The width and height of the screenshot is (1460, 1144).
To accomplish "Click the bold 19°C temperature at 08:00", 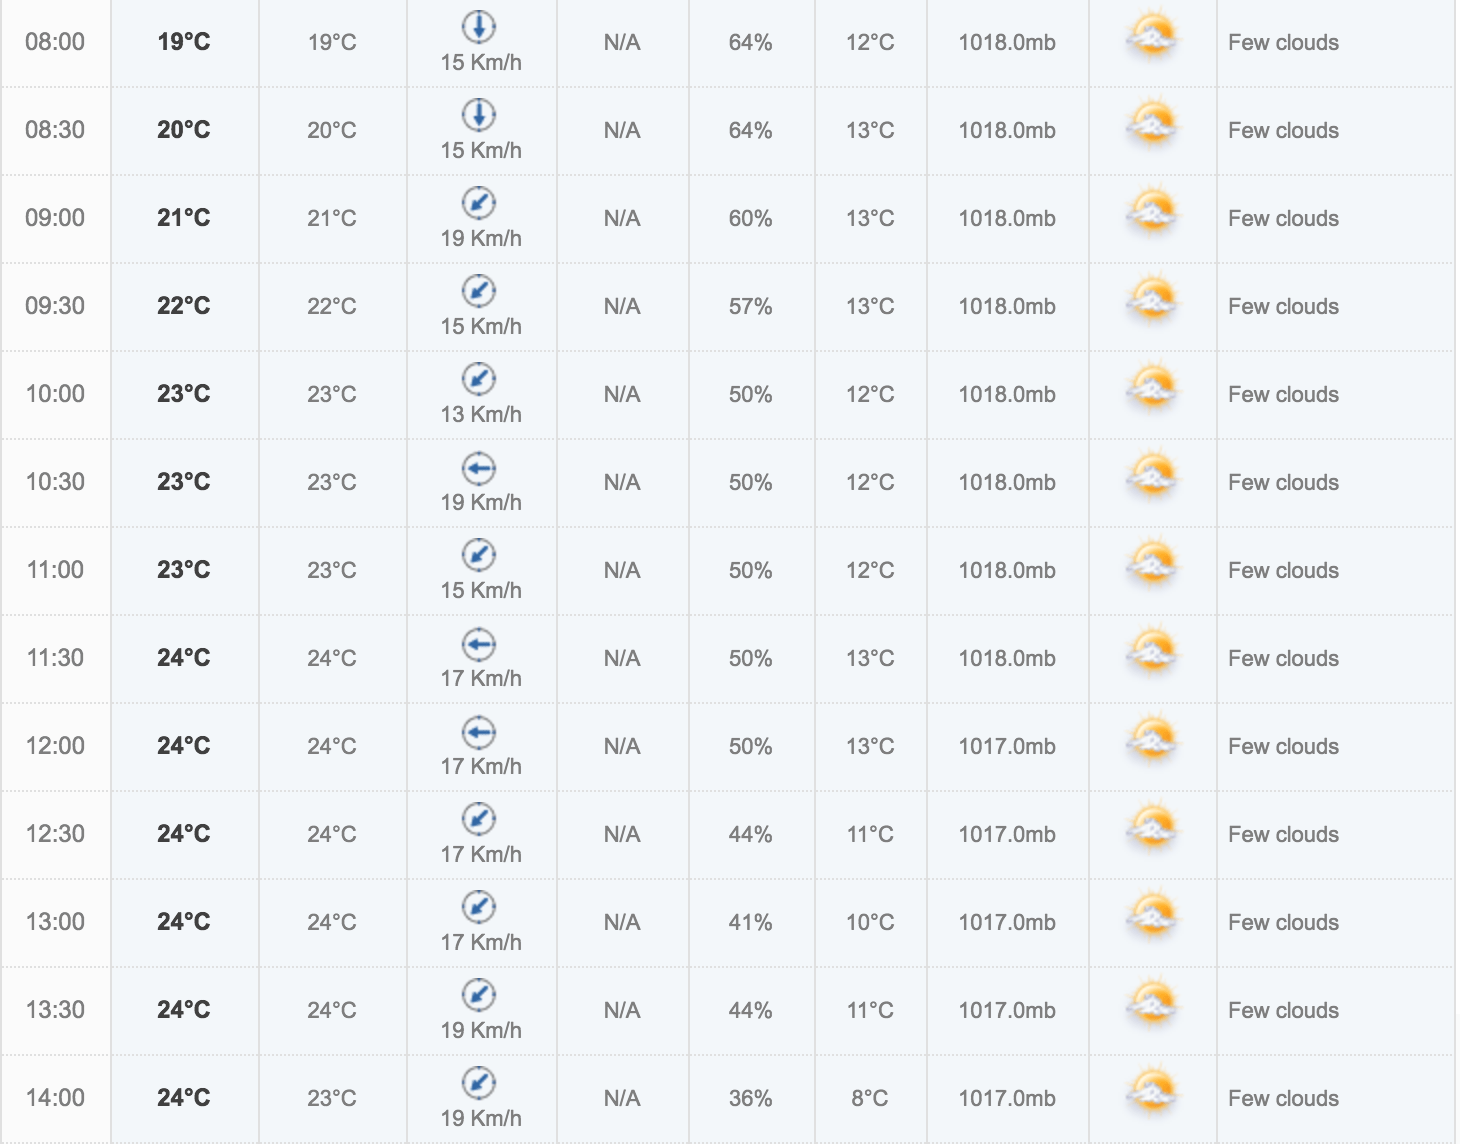I will click(184, 42).
